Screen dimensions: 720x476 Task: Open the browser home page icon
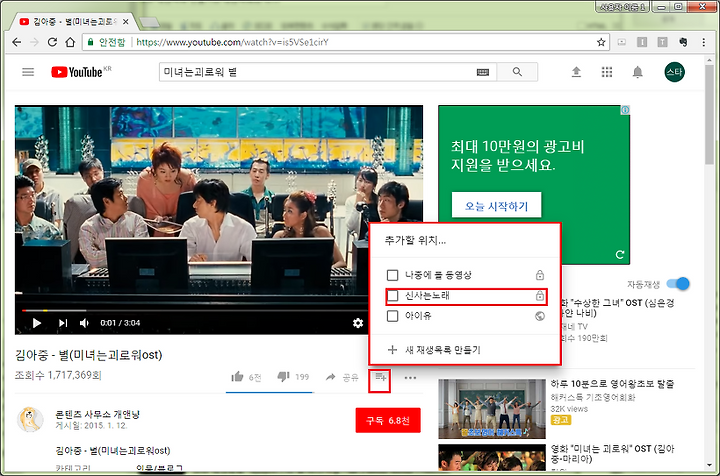click(70, 42)
